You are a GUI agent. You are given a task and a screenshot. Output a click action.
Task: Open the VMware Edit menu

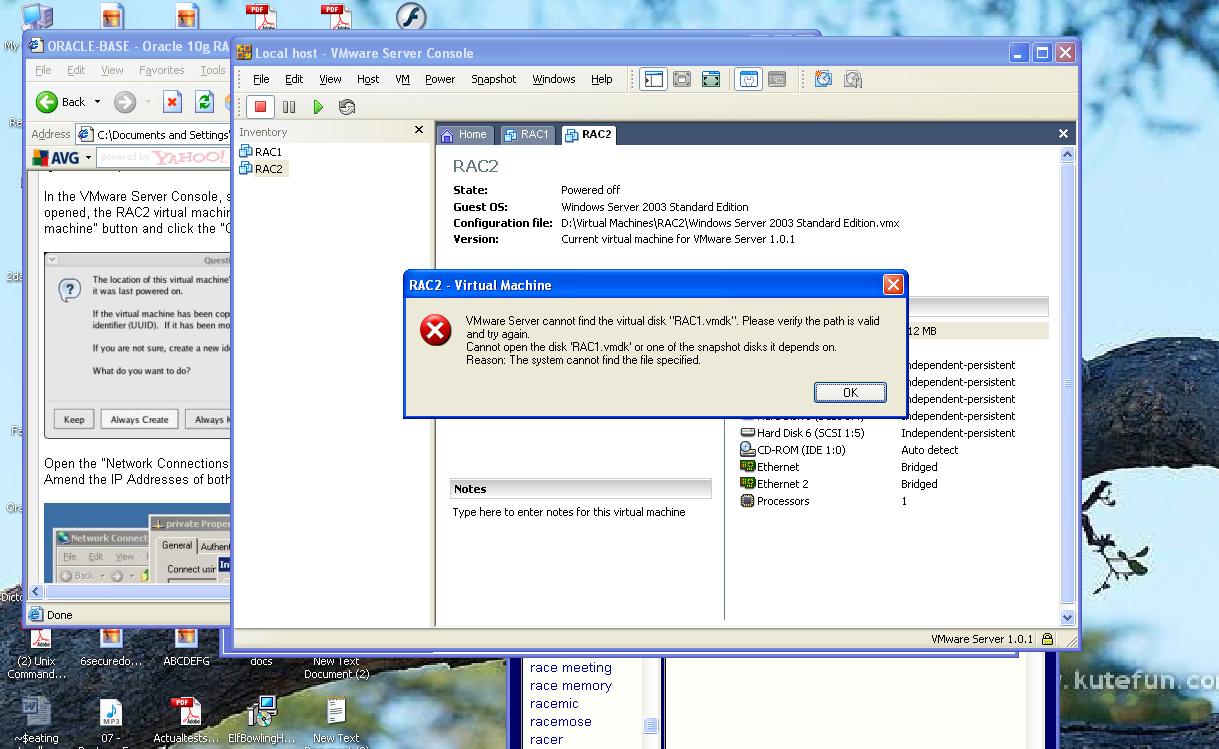(x=294, y=79)
